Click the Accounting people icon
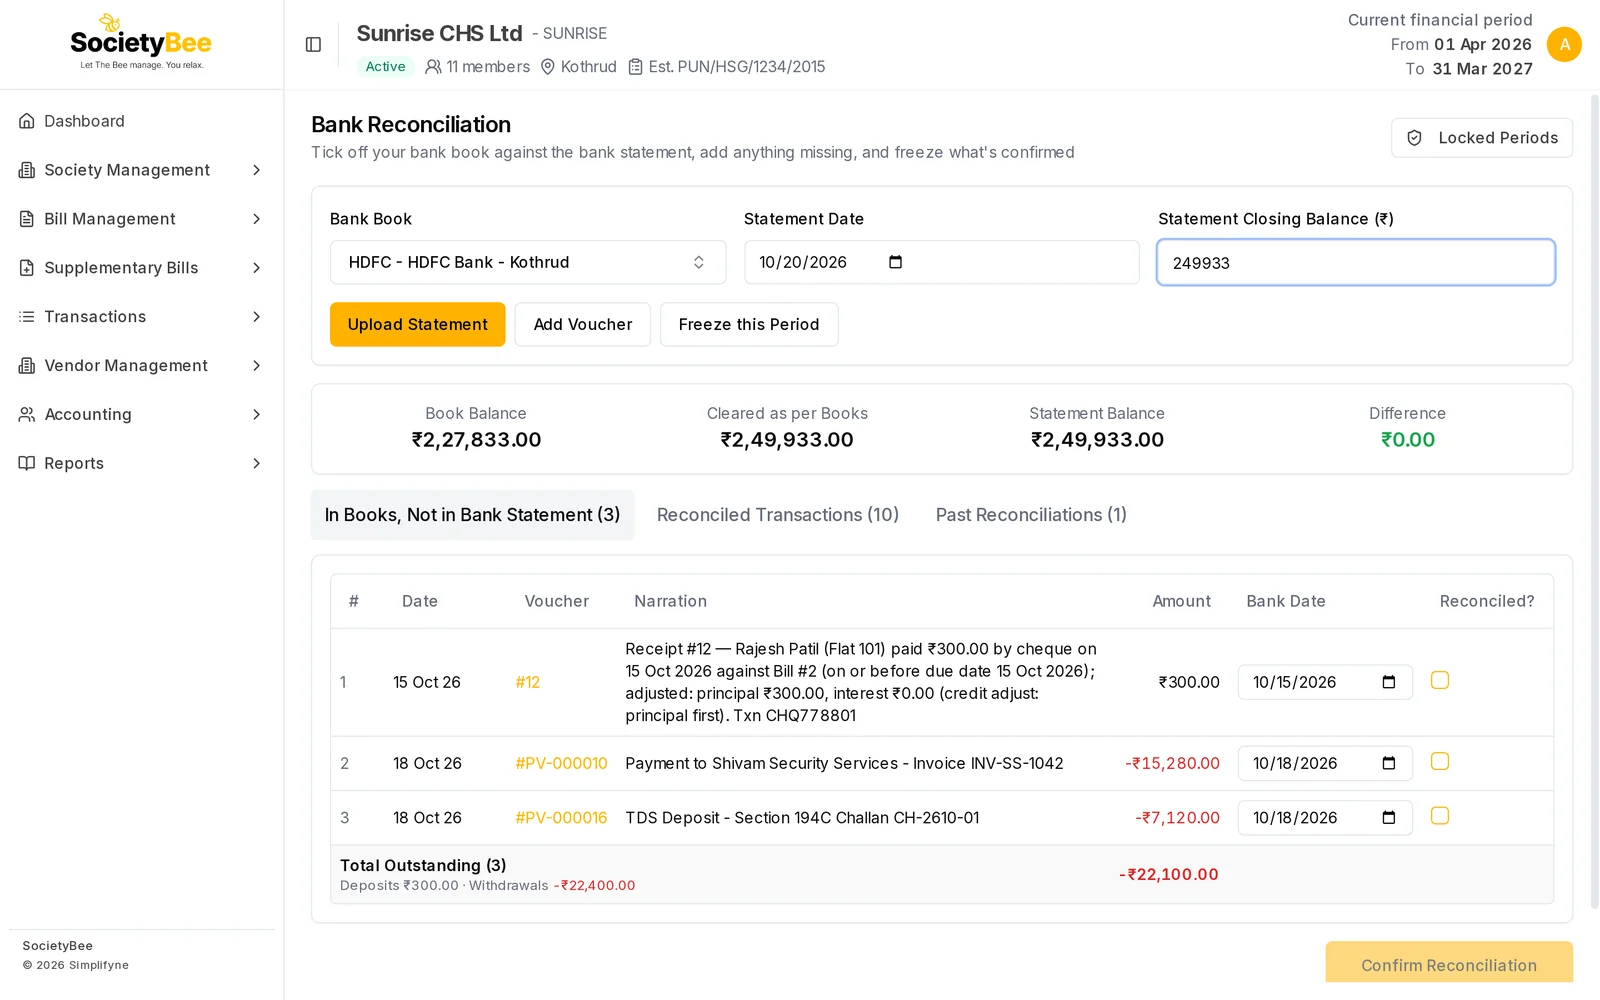The width and height of the screenshot is (1600, 1000). [27, 414]
